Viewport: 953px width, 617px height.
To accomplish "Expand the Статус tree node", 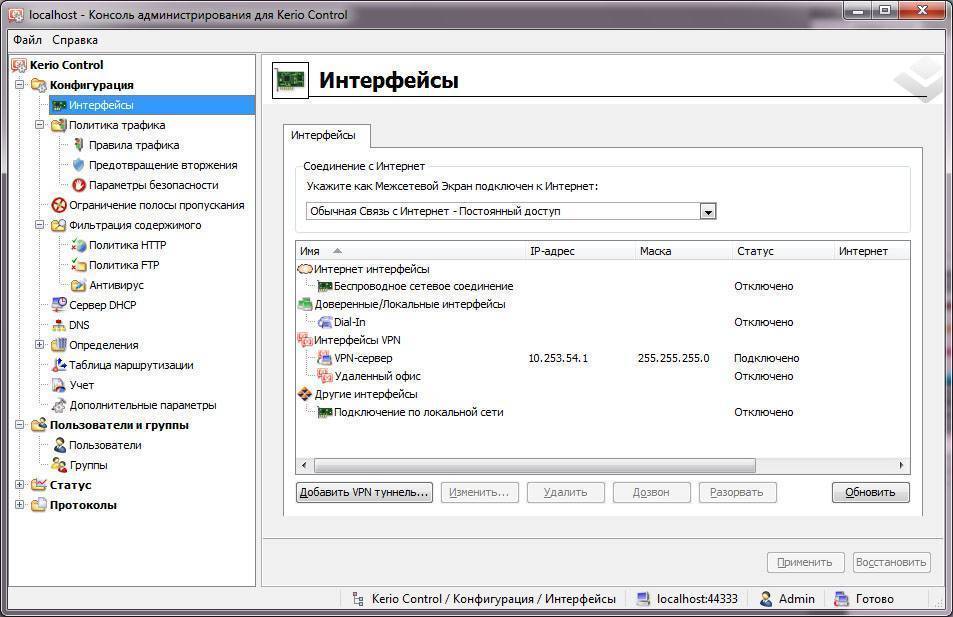I will coord(20,485).
